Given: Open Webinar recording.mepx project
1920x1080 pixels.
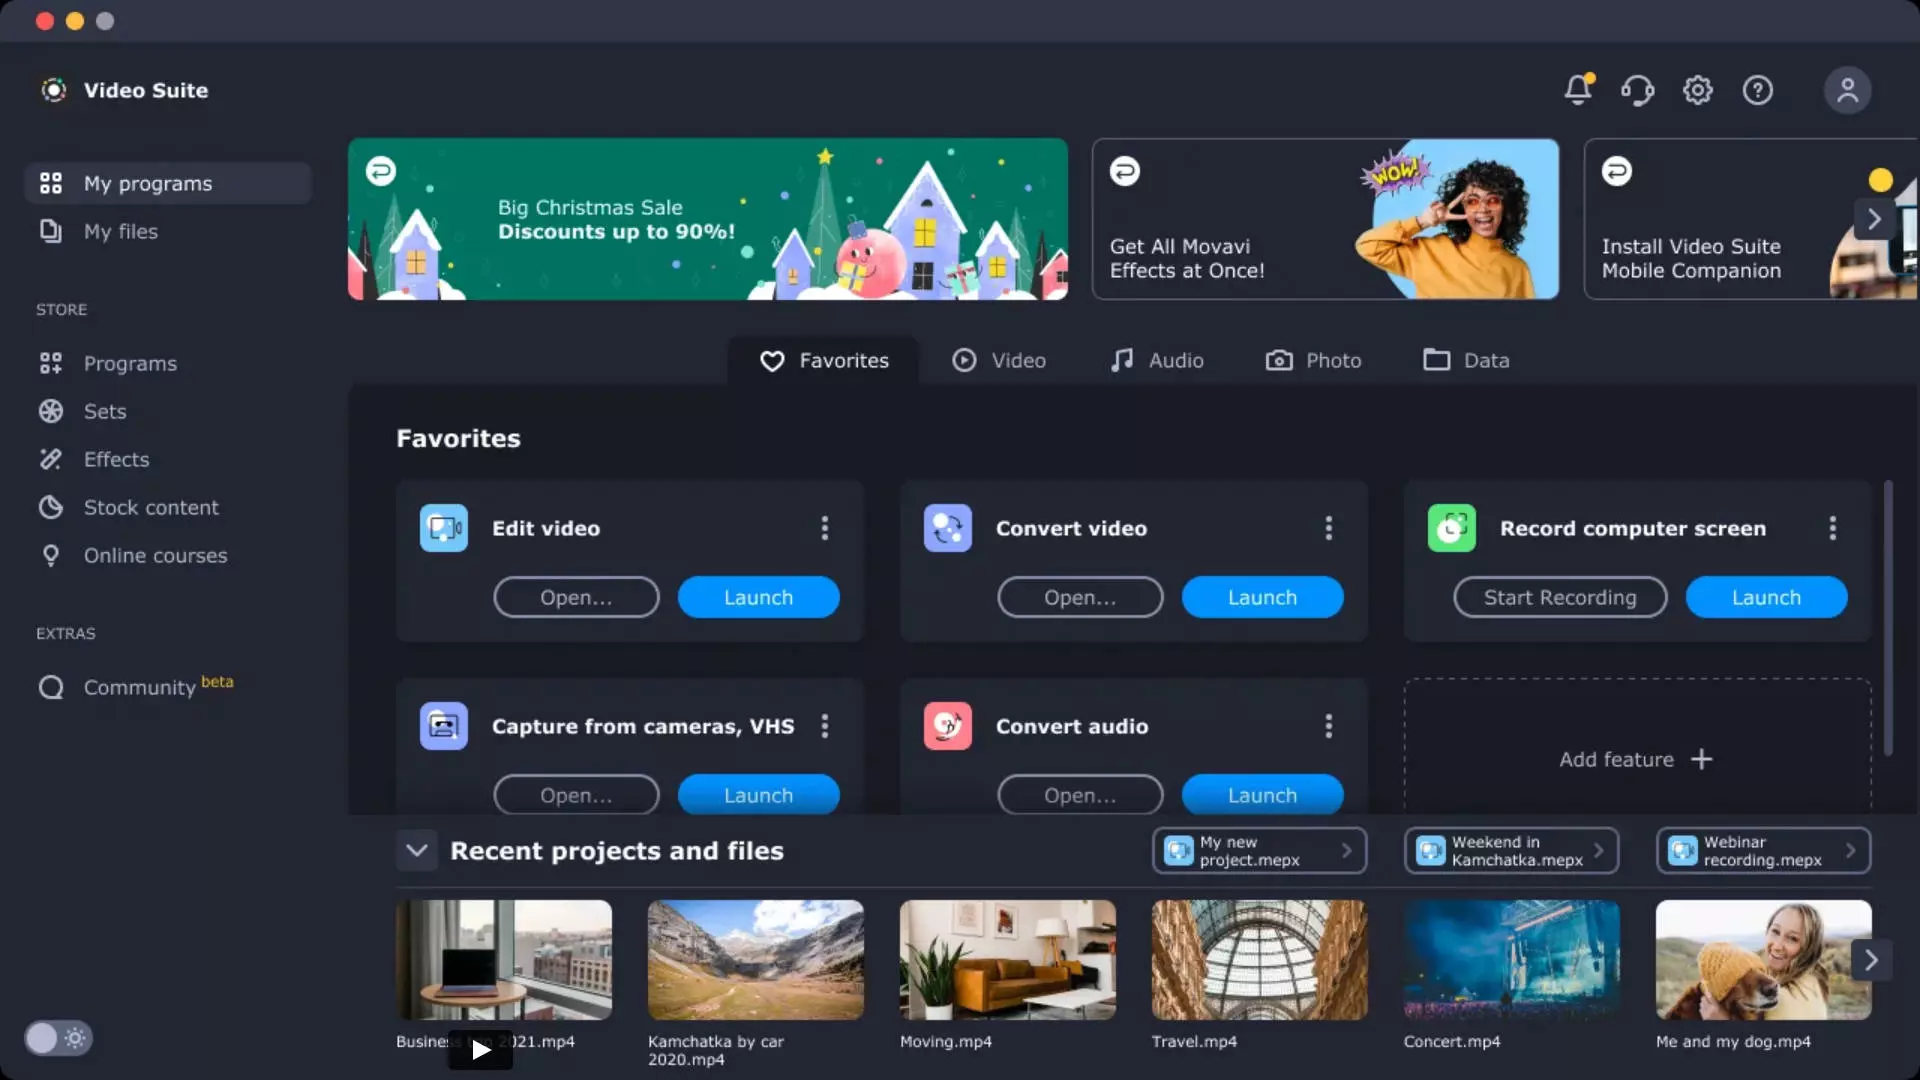Looking at the screenshot, I should click(x=1763, y=851).
